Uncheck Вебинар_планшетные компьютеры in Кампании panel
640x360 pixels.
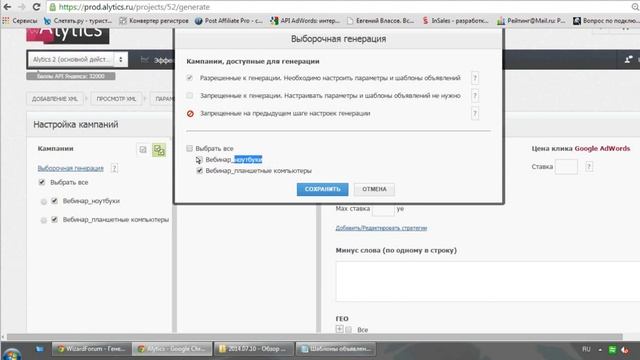pos(54,220)
